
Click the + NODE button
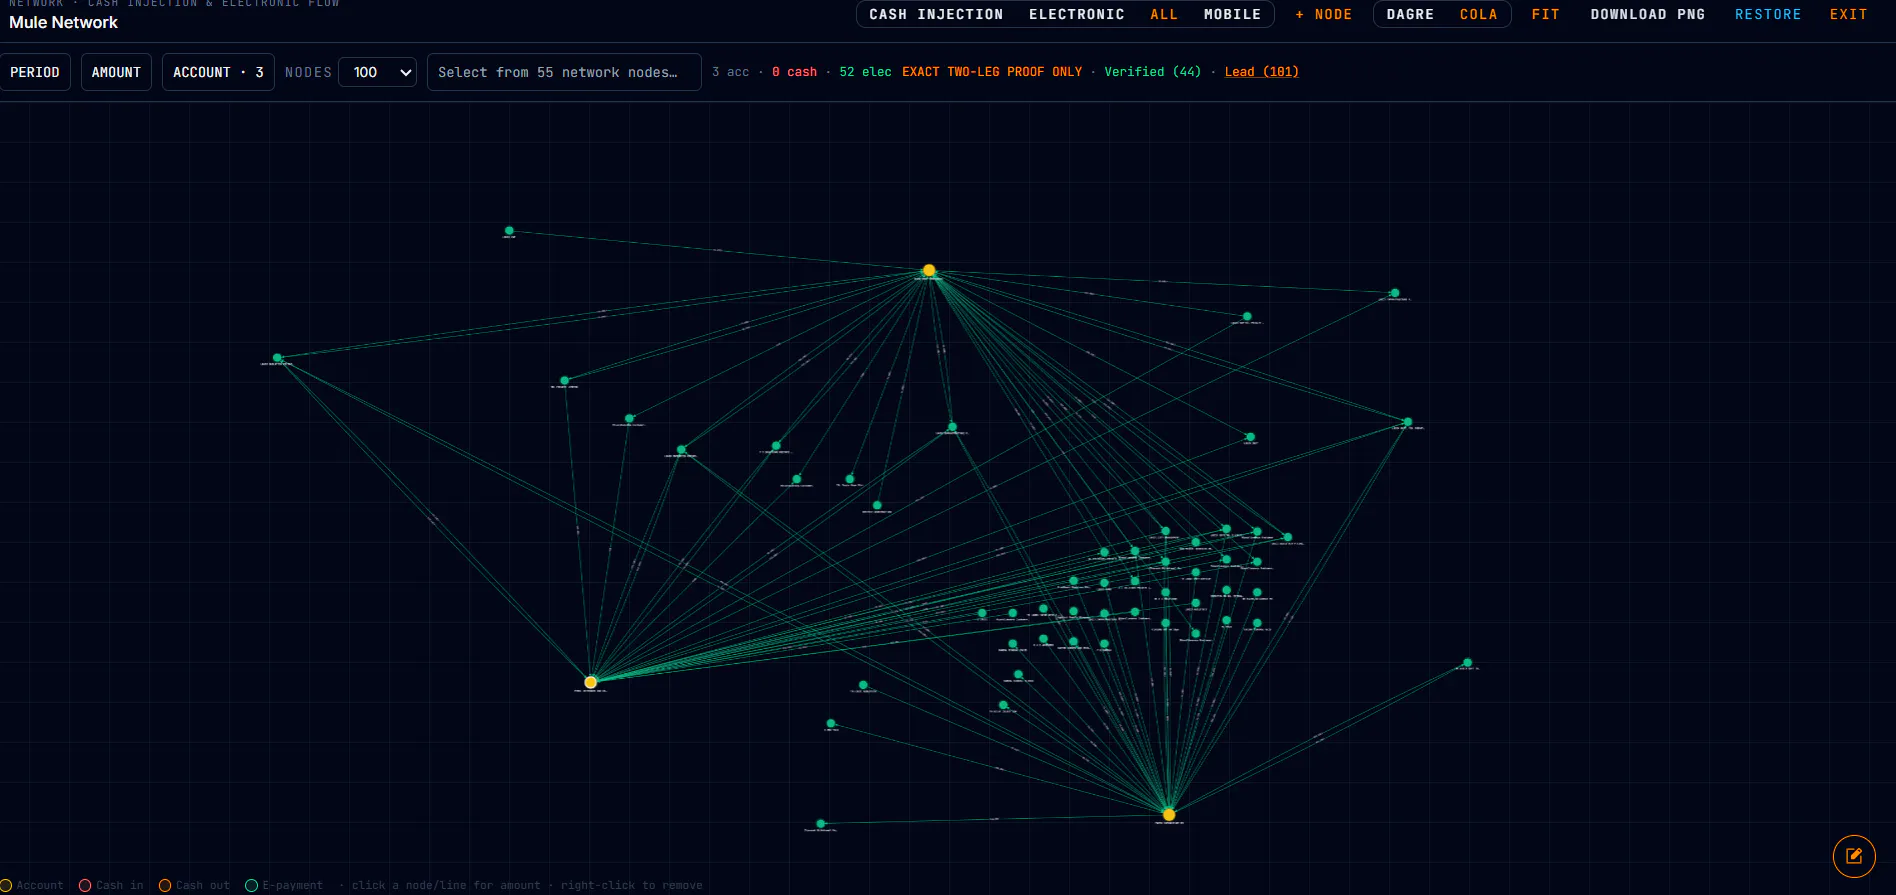click(1323, 14)
